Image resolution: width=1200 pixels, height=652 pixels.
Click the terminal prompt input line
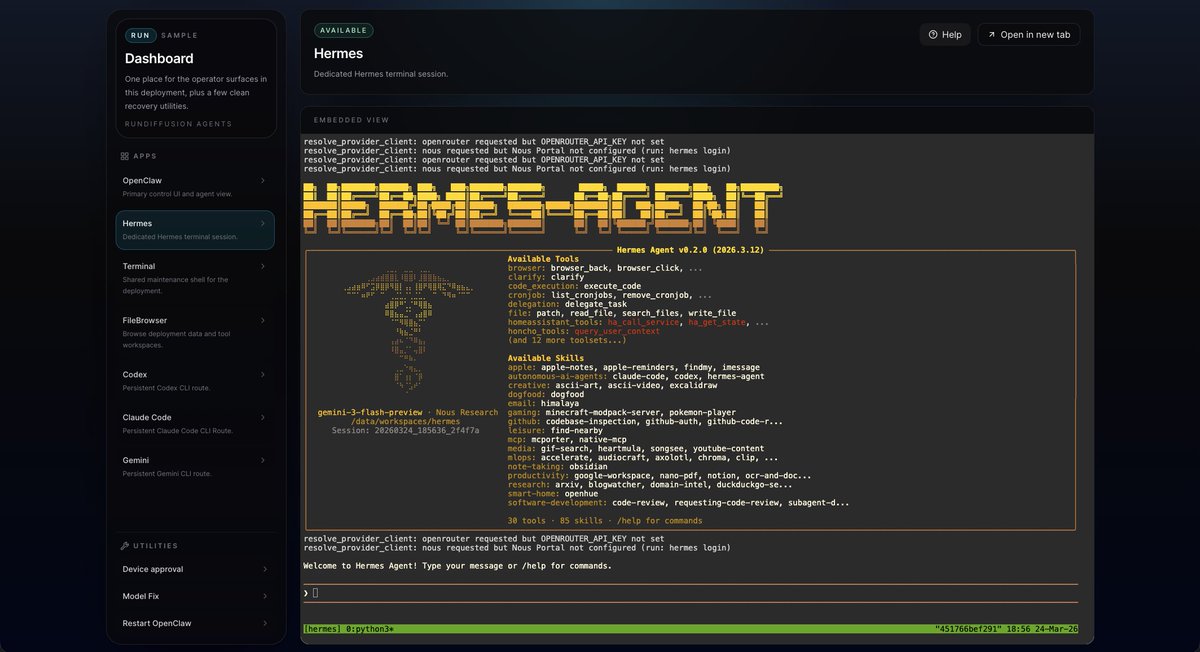(x=690, y=593)
